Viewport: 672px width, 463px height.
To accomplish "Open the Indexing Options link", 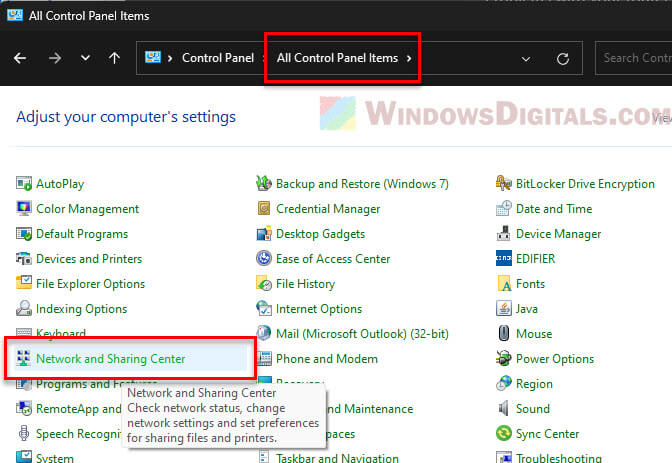I will [x=81, y=309].
